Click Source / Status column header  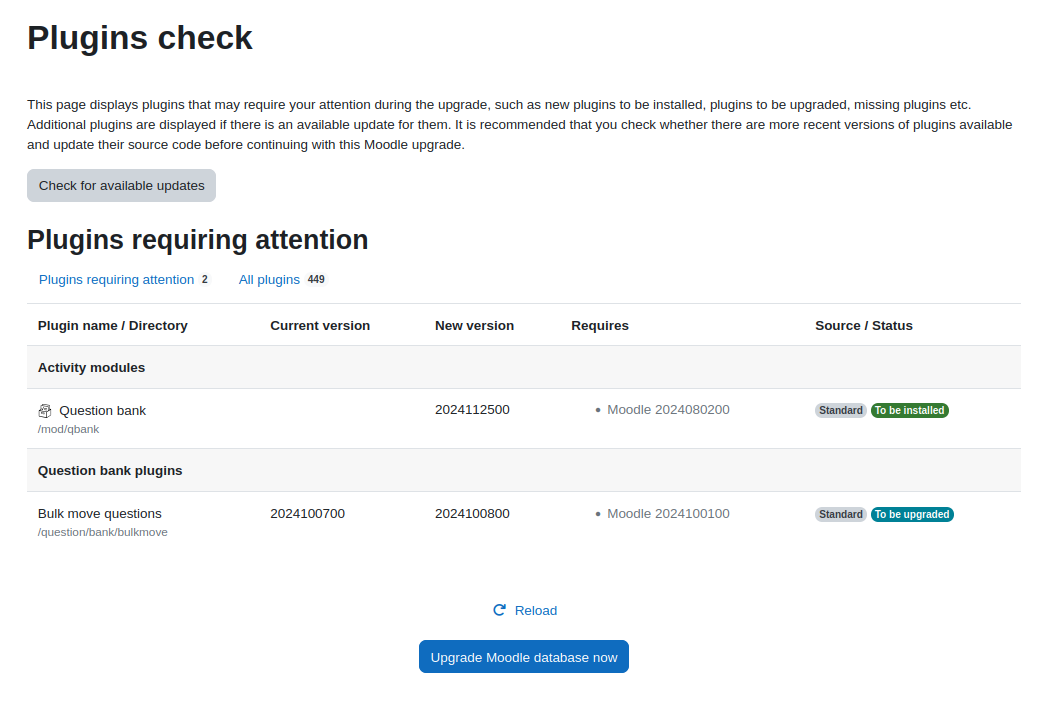click(863, 325)
